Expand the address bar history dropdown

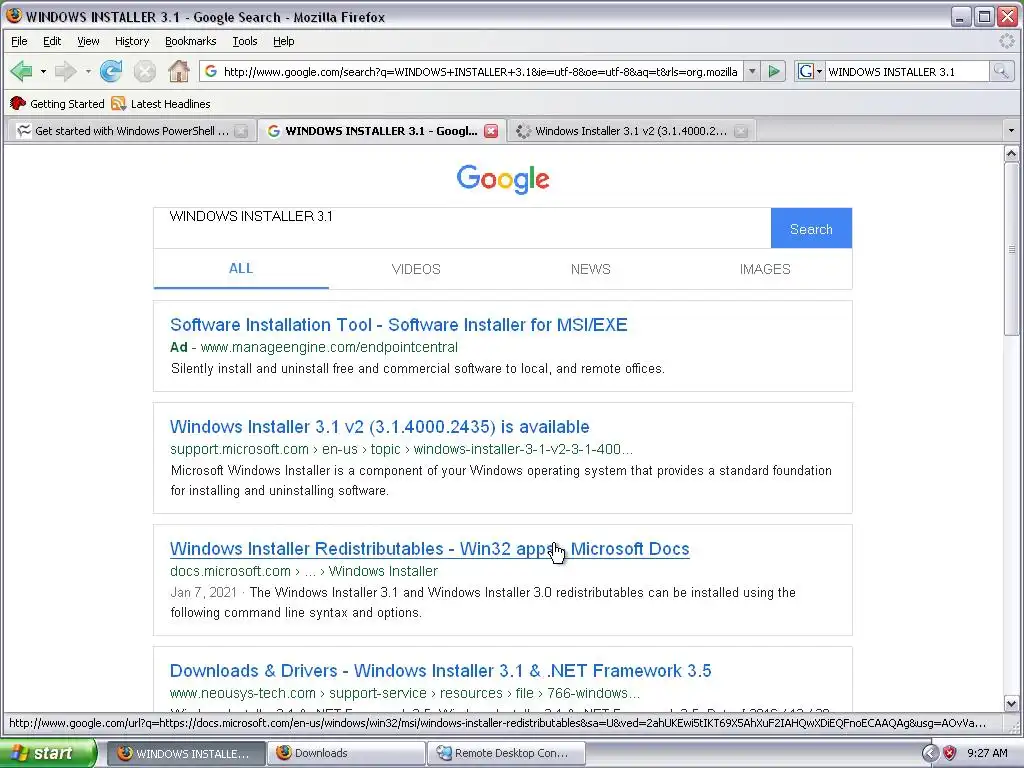click(x=752, y=71)
